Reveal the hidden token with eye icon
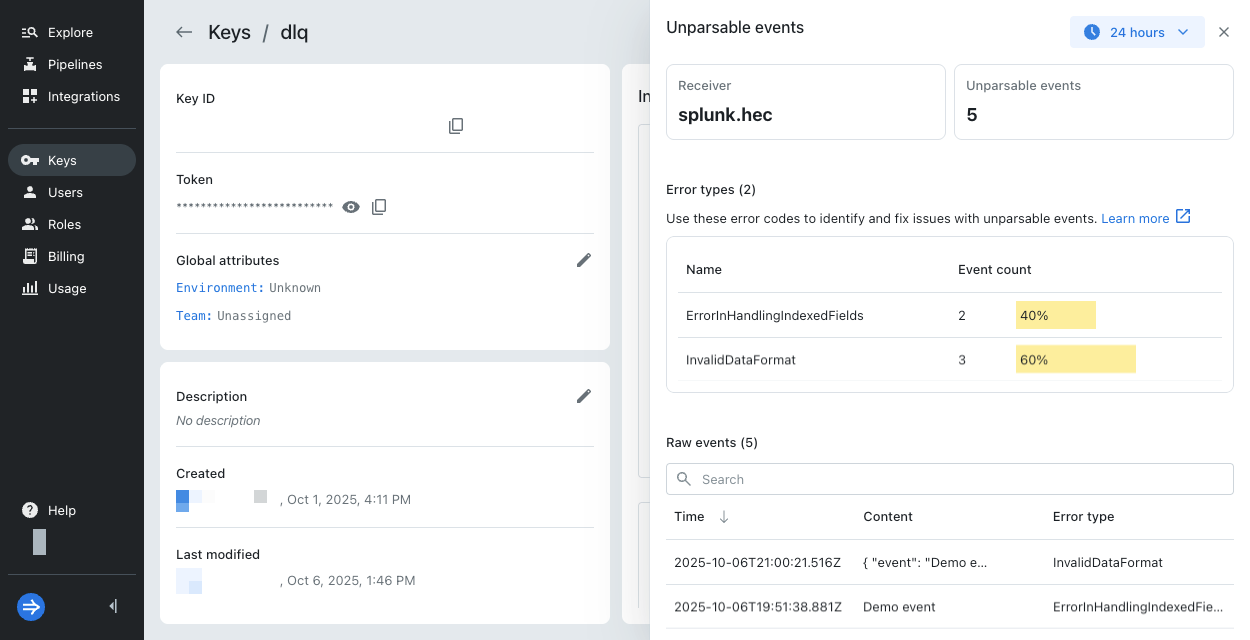This screenshot has width=1250, height=640. coord(351,207)
